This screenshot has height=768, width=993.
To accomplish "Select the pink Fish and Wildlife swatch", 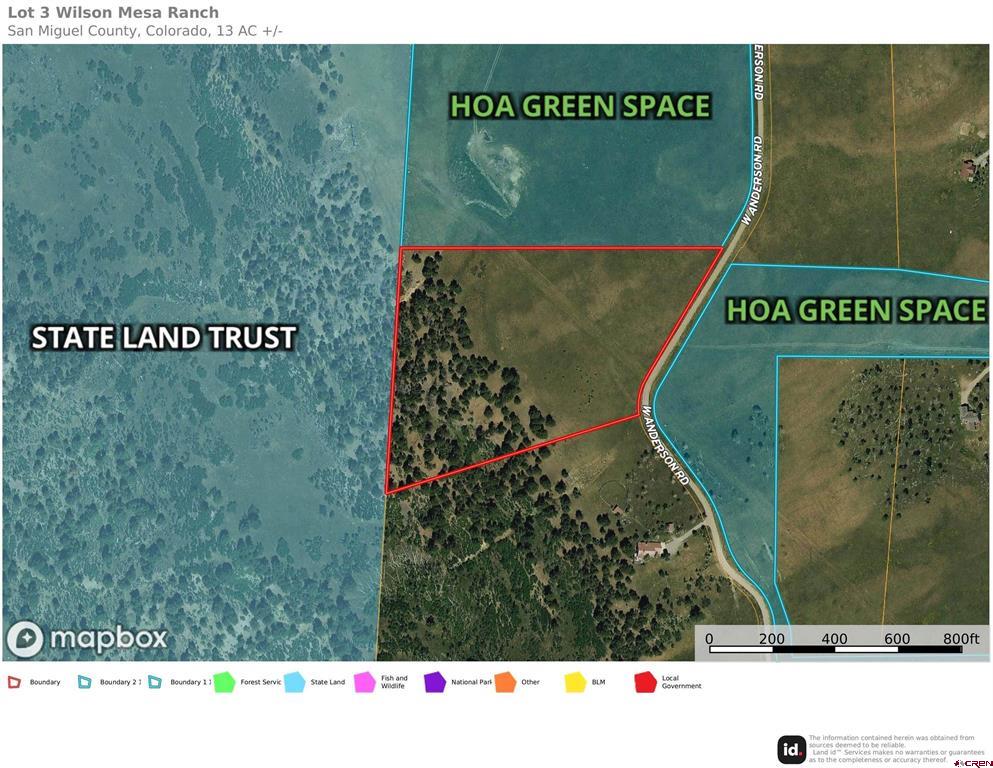I will (364, 682).
